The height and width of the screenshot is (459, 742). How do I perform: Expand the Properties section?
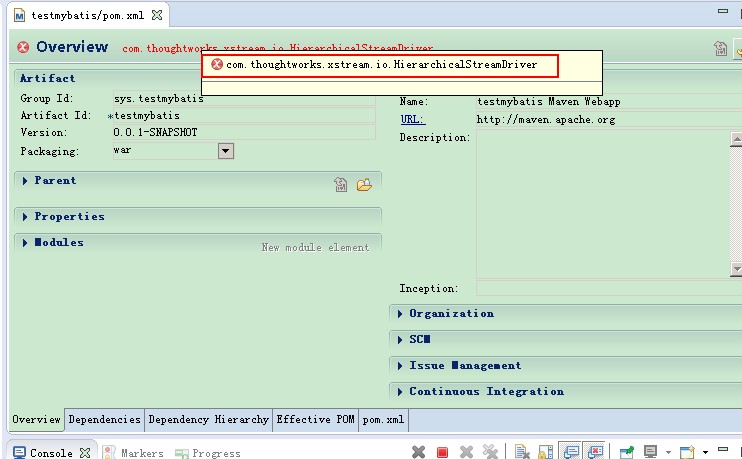coord(25,217)
